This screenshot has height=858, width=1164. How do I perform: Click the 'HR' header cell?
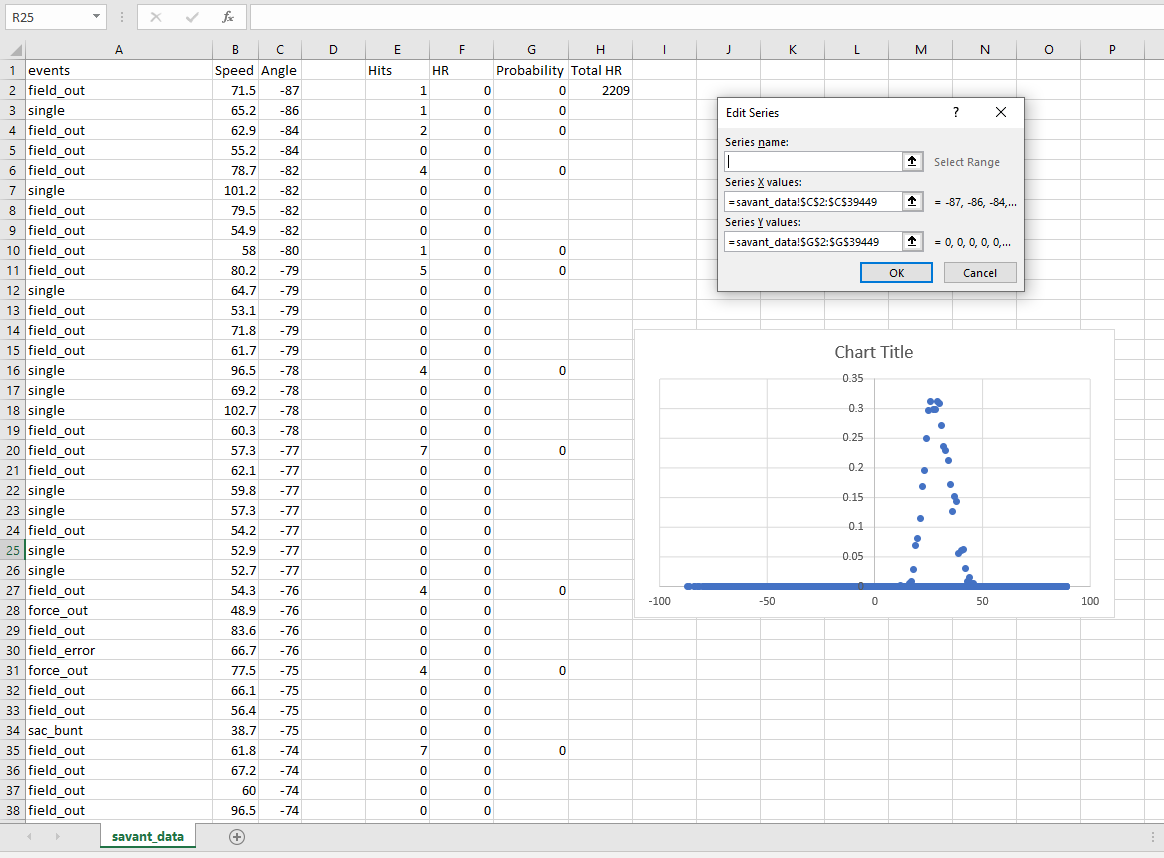461,71
